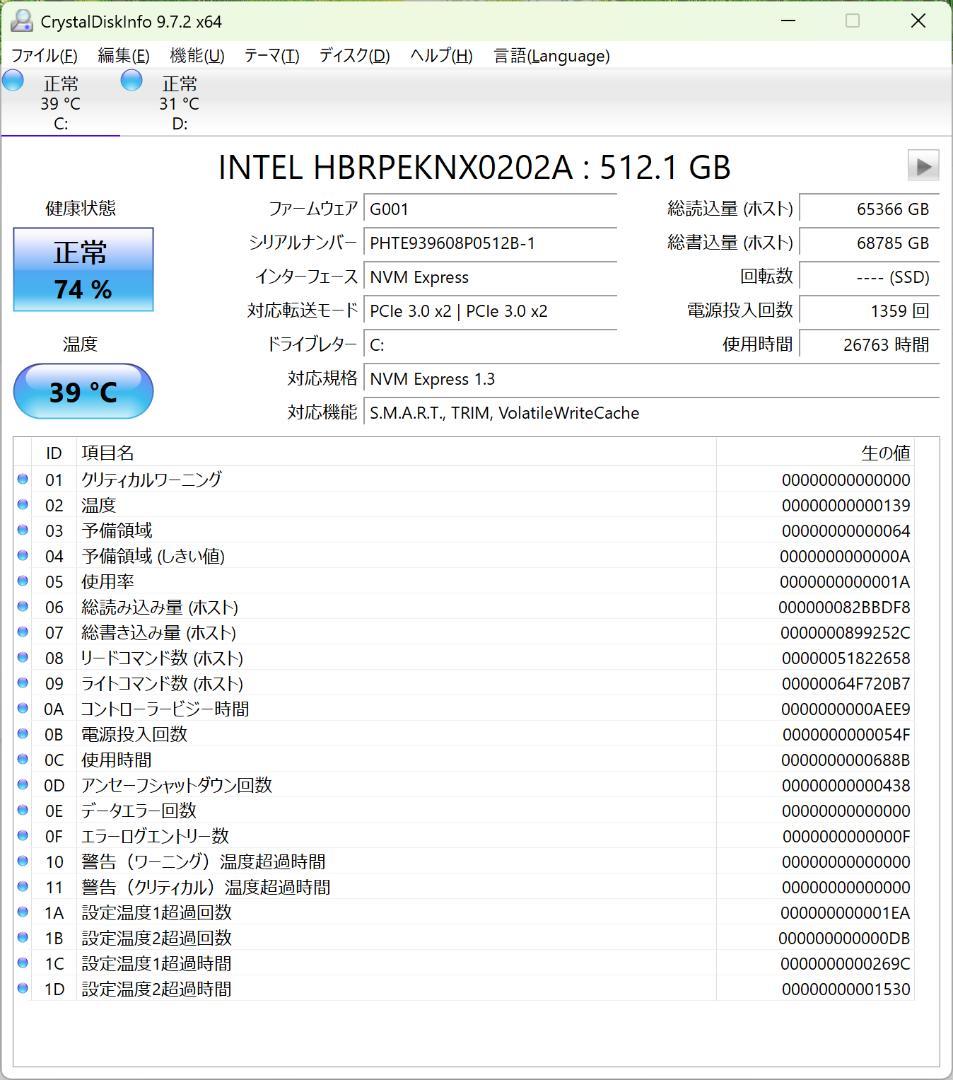Click the blue indicator beside 電源投入回数
953x1080 pixels.
point(22,734)
